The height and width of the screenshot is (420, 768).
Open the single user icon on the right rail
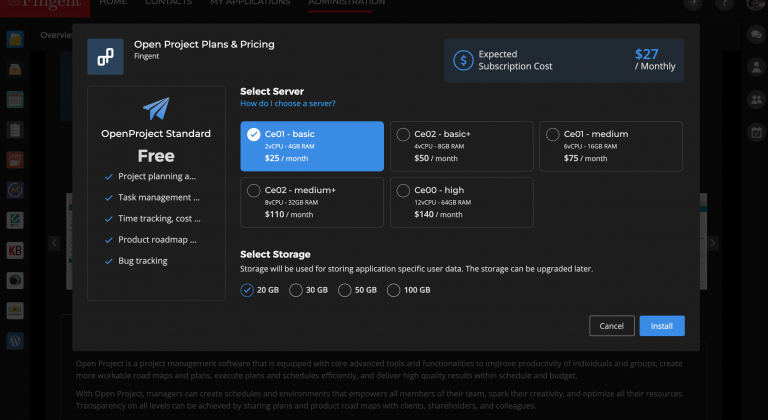tap(756, 67)
